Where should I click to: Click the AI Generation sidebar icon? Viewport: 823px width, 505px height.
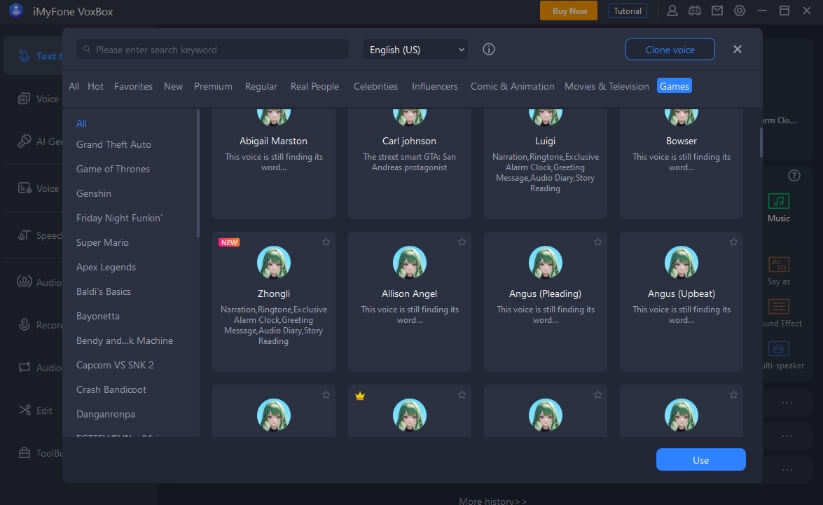click(x=24, y=141)
